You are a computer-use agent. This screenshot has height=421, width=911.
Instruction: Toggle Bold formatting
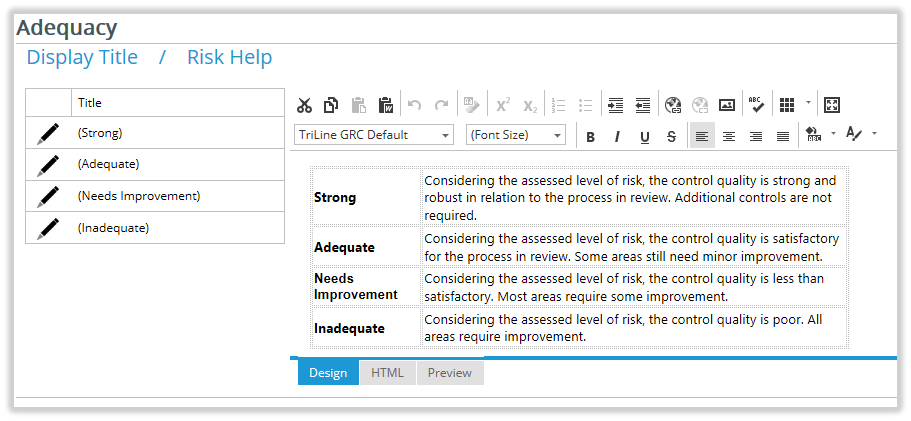[590, 137]
